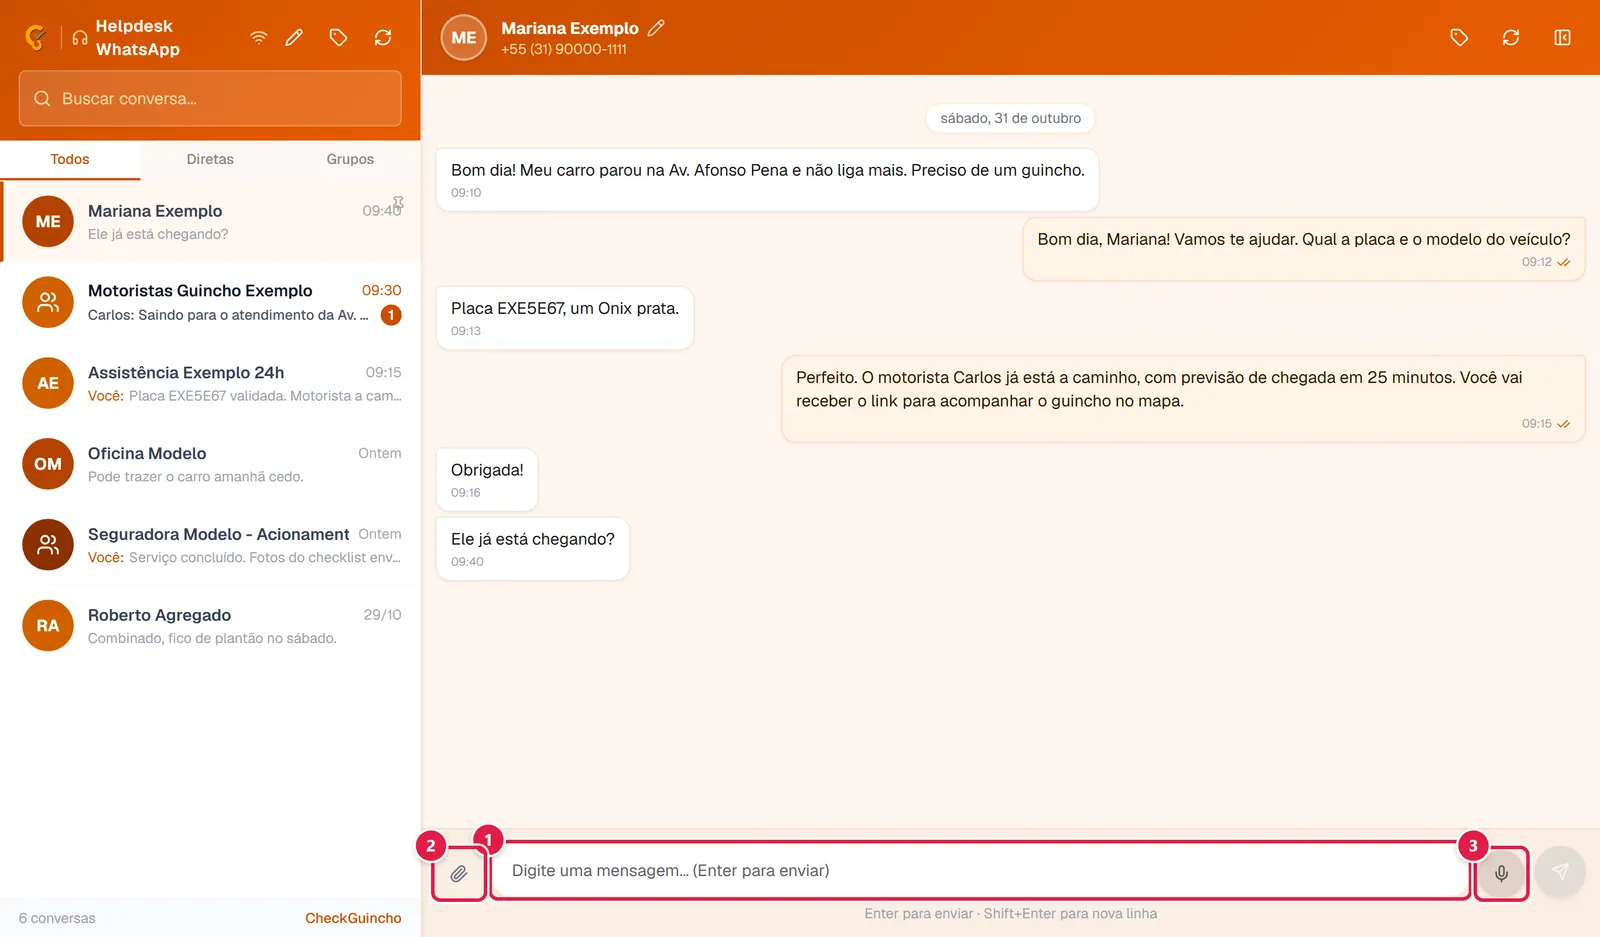Click the '6 conversas' counter in footer

[57, 918]
